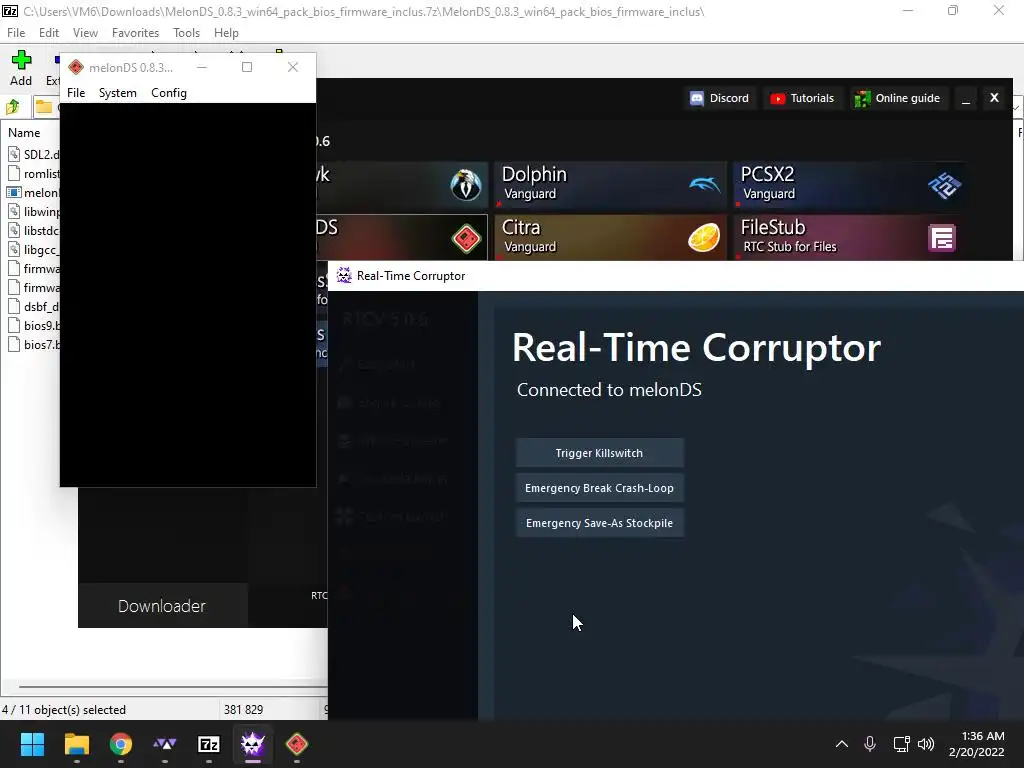This screenshot has width=1024, height=768.
Task: Click the microphone tray icon
Action: [870, 744]
